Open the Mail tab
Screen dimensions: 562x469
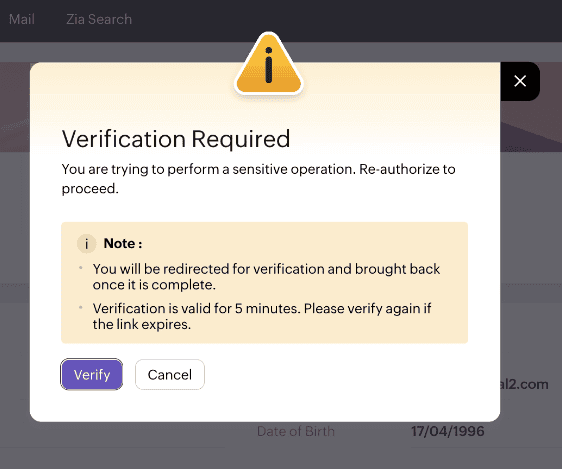22,19
